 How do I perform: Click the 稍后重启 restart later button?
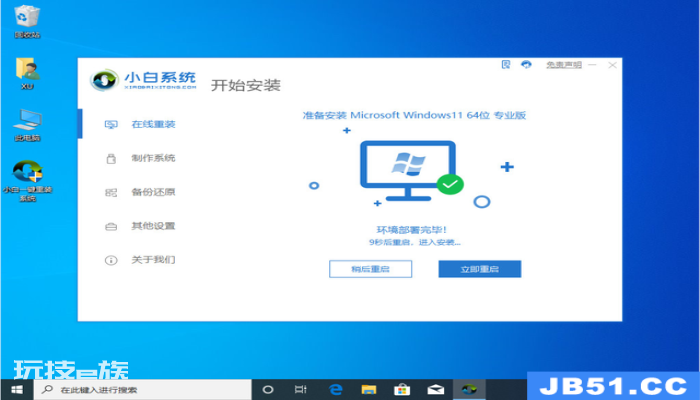pos(371,269)
